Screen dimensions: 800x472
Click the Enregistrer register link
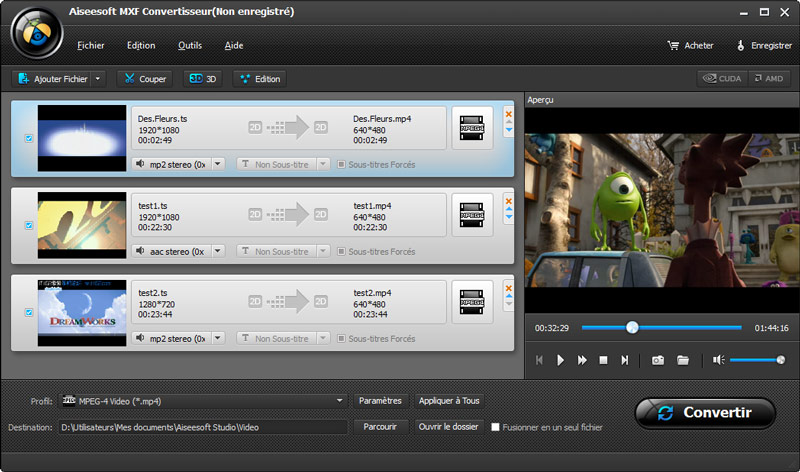(764, 45)
